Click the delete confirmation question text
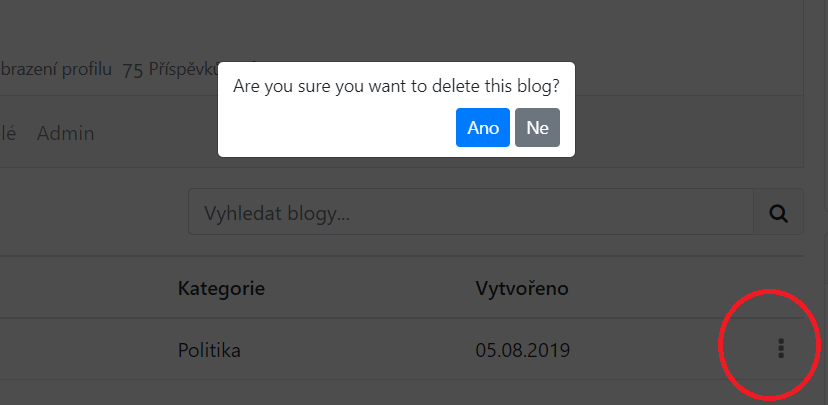The width and height of the screenshot is (828, 405). tap(396, 86)
